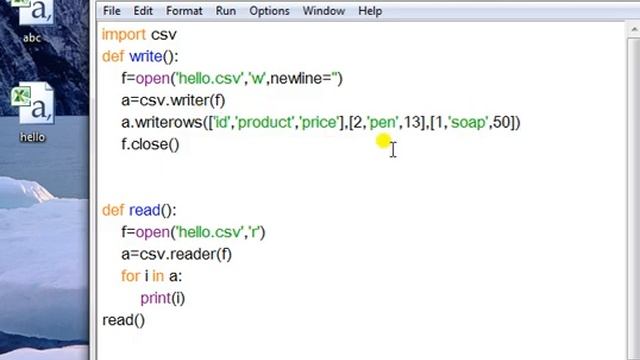The image size is (640, 360).
Task: Place cursor in the write function's open line
Action: point(232,78)
